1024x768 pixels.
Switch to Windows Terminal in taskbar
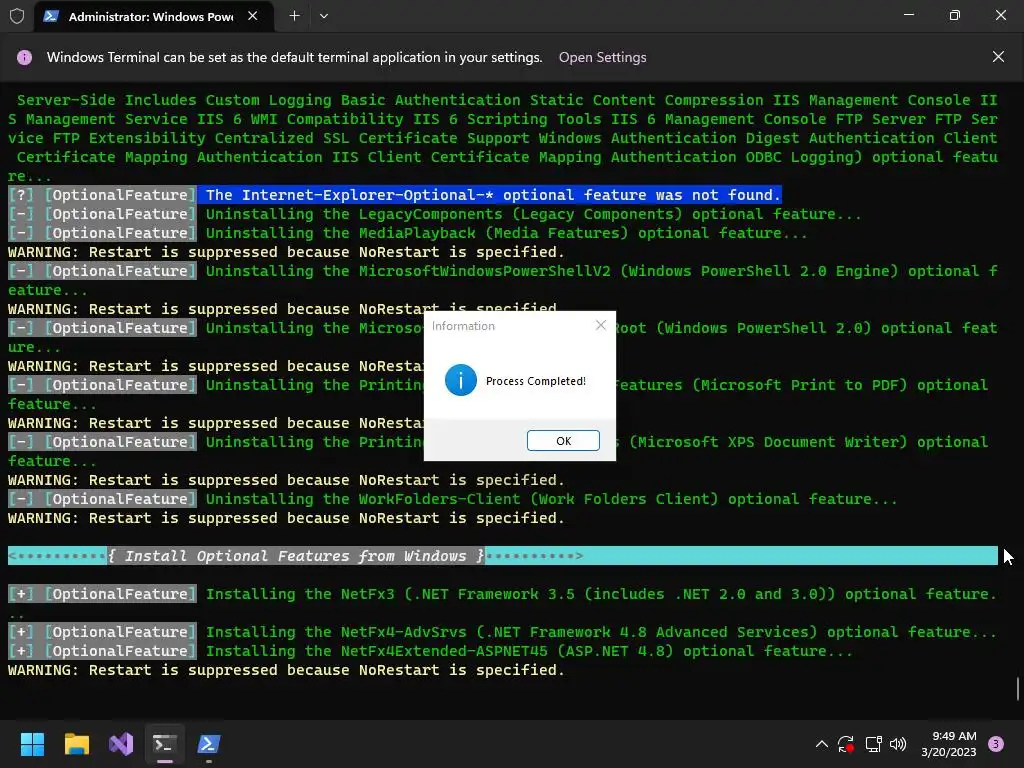point(165,744)
